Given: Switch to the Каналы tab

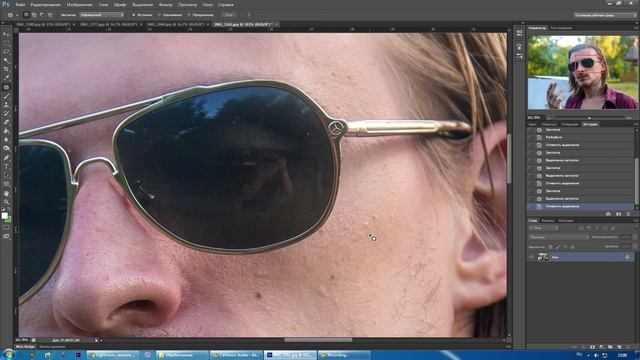Looking at the screenshot, I should click(547, 220).
